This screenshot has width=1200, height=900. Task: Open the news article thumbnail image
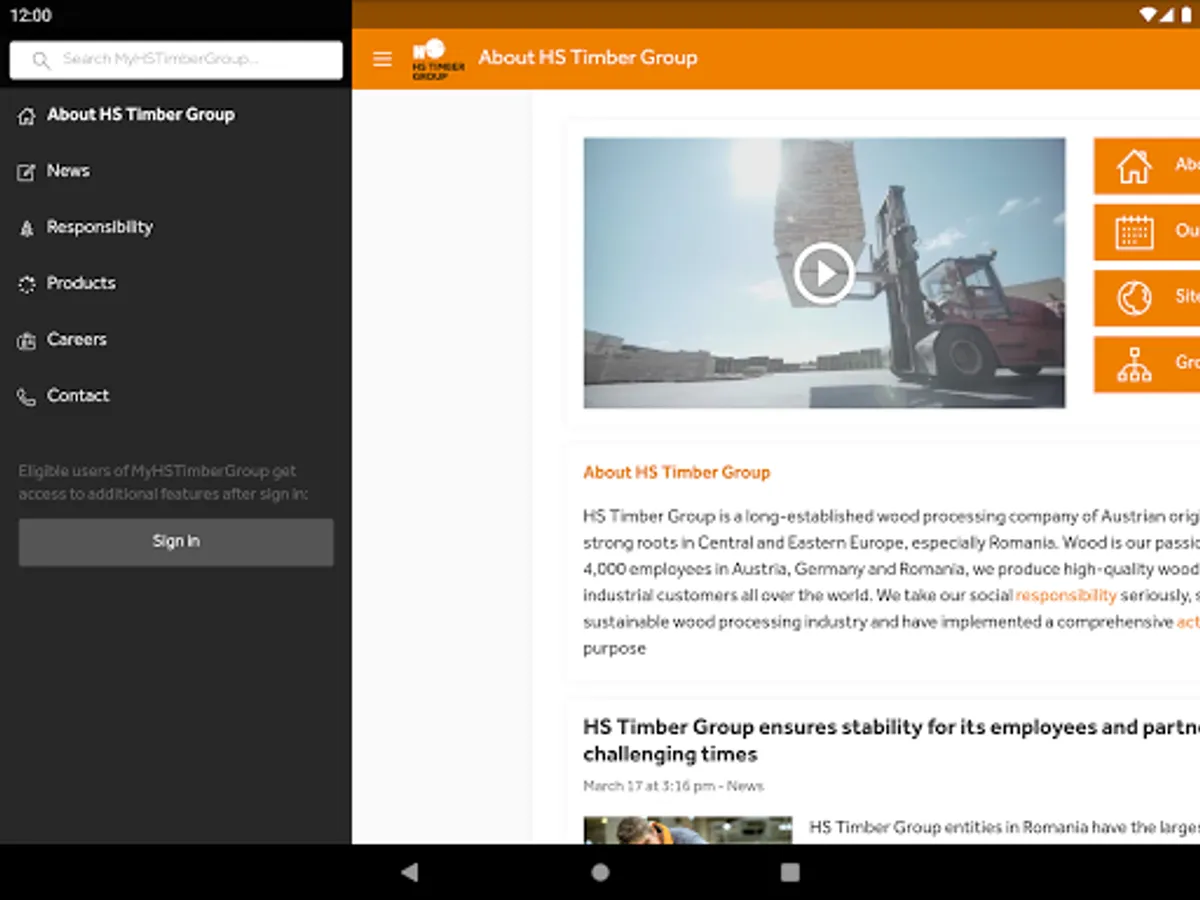tap(688, 830)
